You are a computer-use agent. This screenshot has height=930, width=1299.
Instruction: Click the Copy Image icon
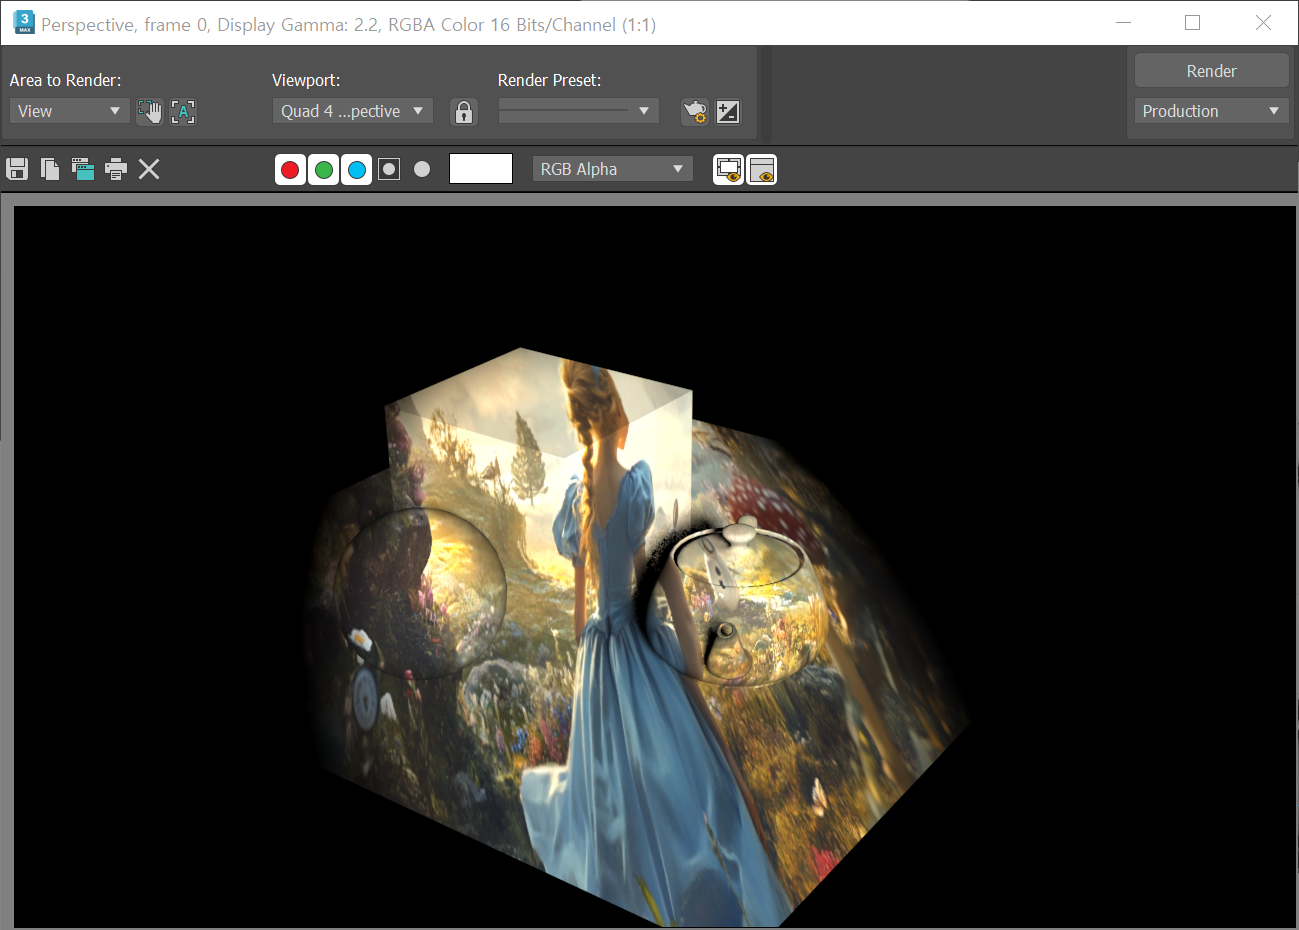point(50,169)
